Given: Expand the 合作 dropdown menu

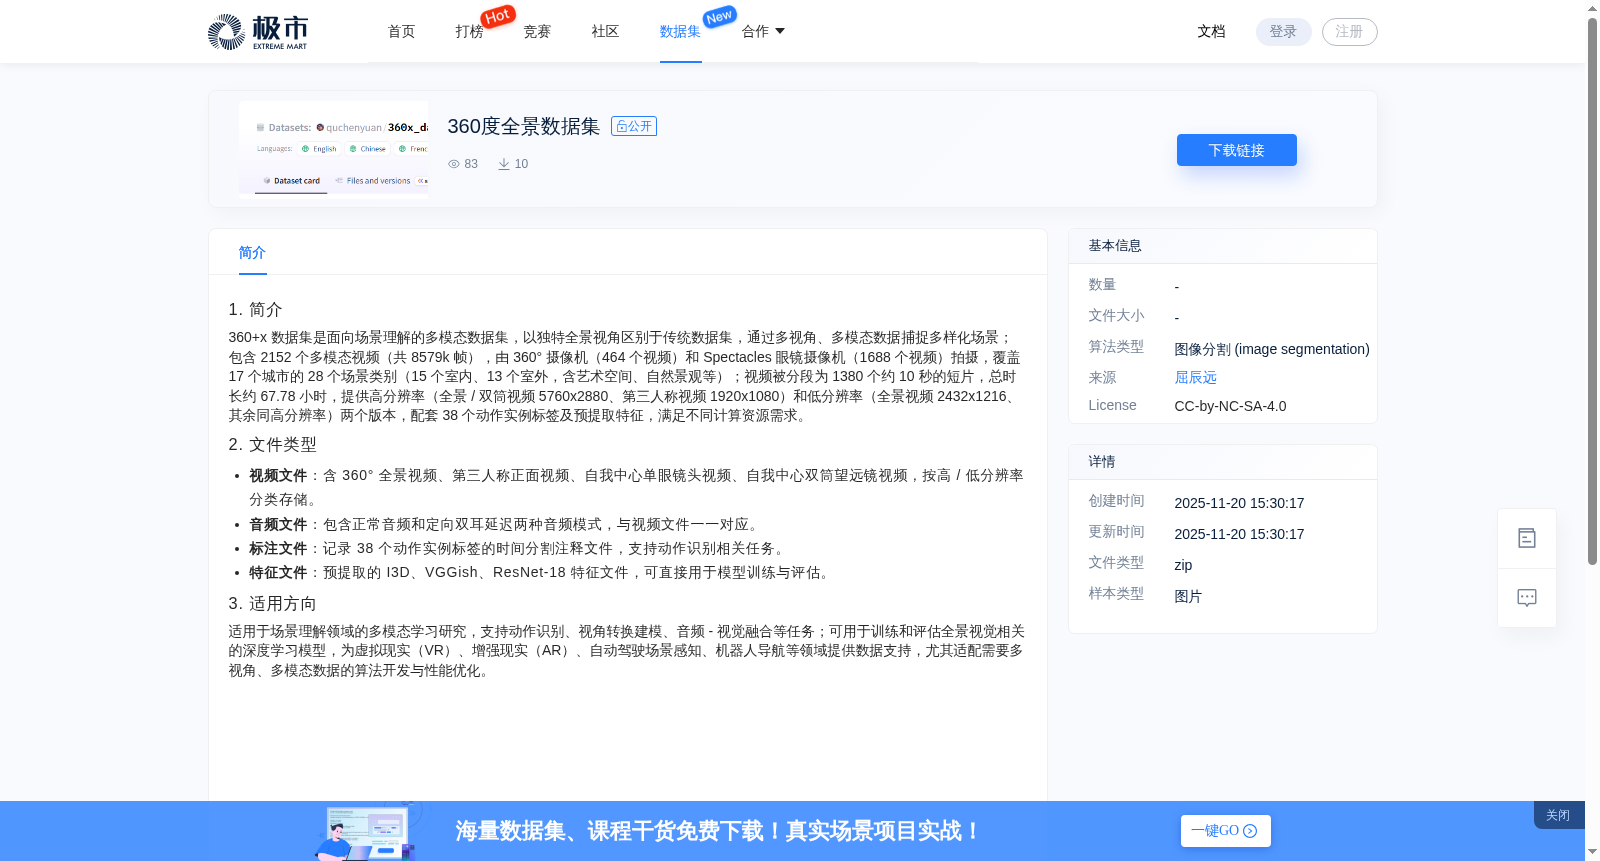Looking at the screenshot, I should pos(763,32).
